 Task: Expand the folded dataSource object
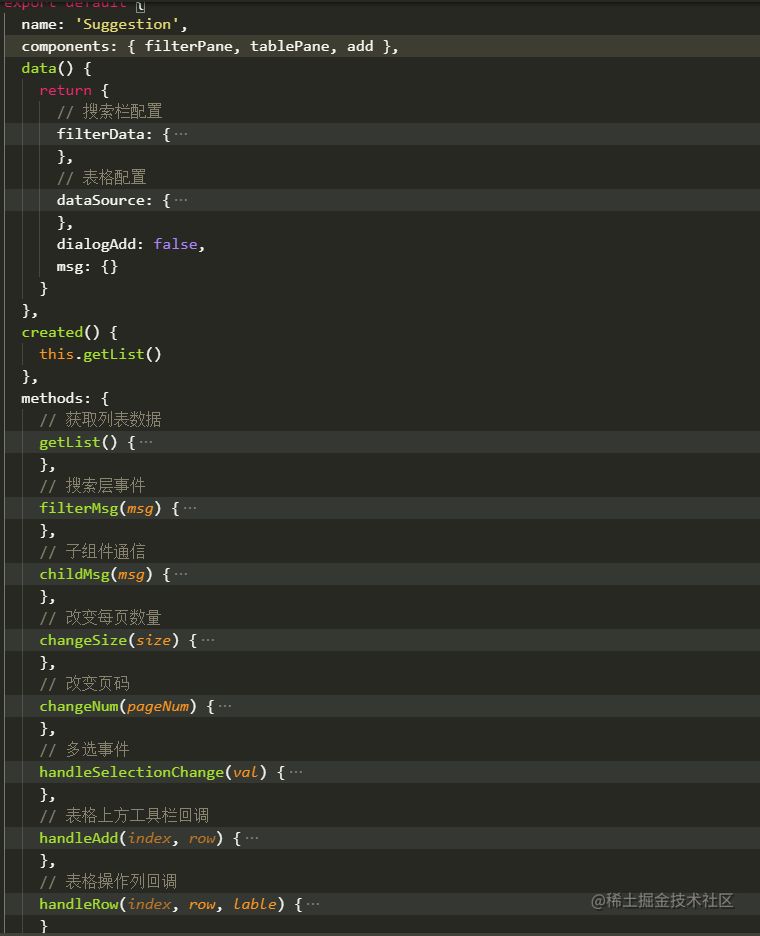(x=180, y=200)
